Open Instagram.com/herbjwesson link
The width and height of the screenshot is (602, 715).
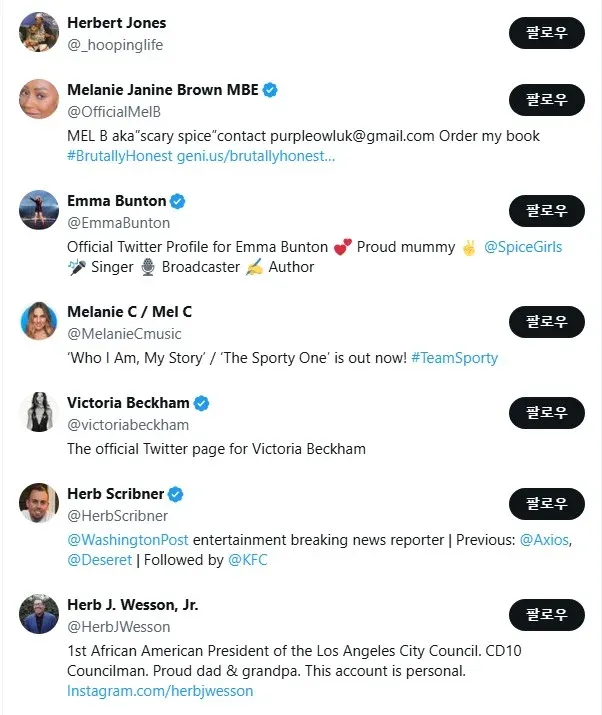click(160, 691)
